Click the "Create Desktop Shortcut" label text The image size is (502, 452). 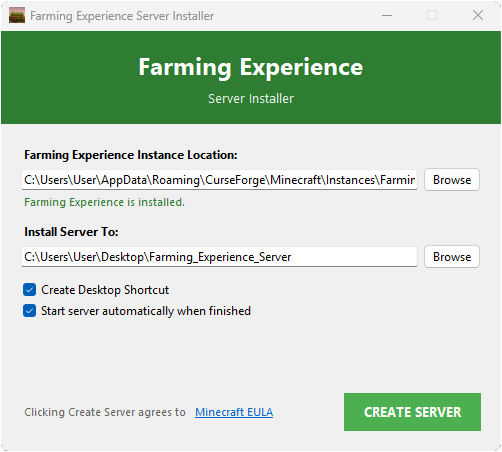click(105, 290)
